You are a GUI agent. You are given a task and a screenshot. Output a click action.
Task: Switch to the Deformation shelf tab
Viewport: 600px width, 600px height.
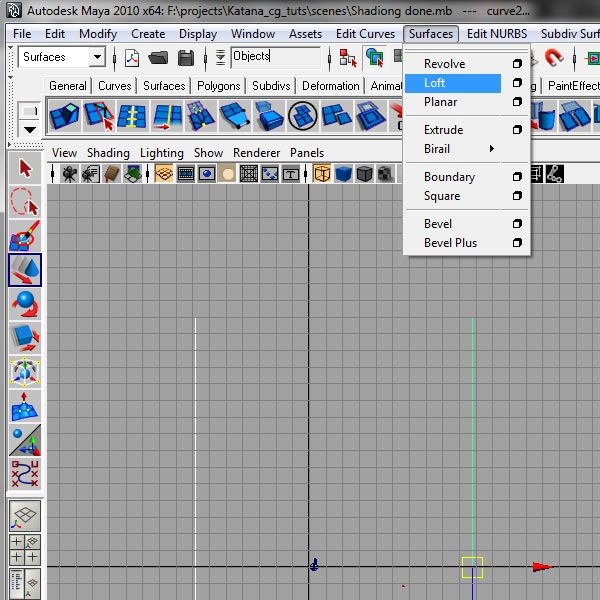tap(331, 86)
